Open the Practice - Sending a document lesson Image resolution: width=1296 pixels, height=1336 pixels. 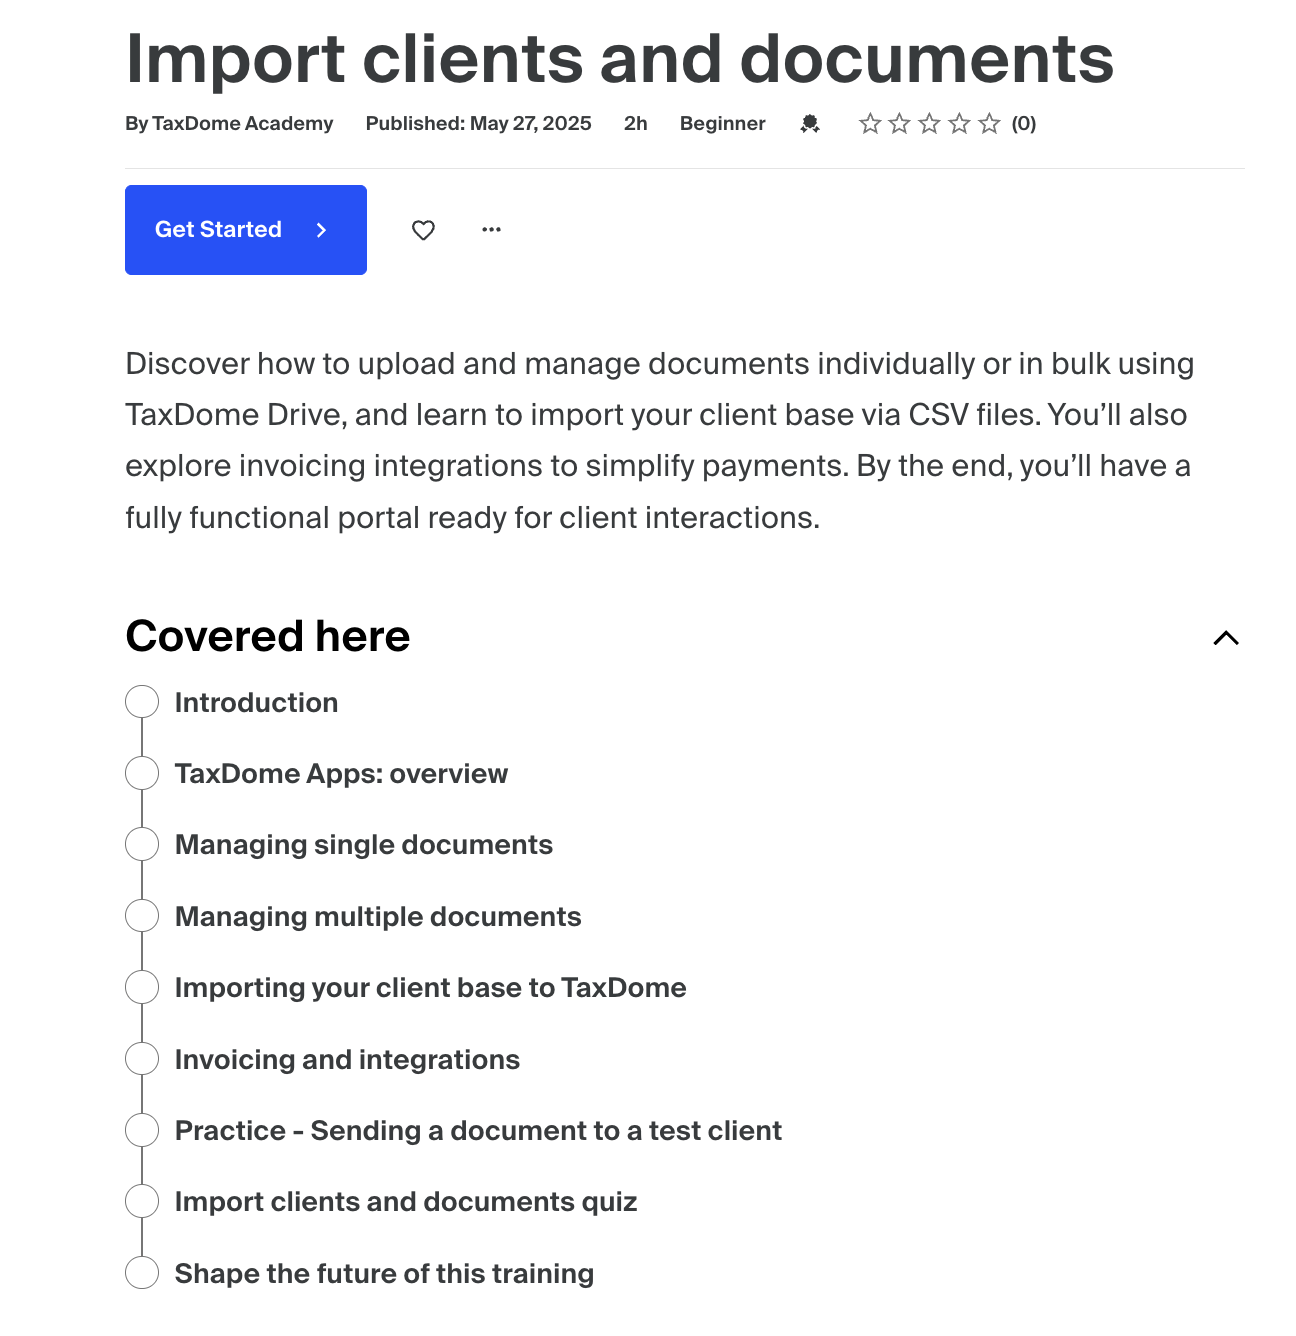click(x=478, y=1131)
